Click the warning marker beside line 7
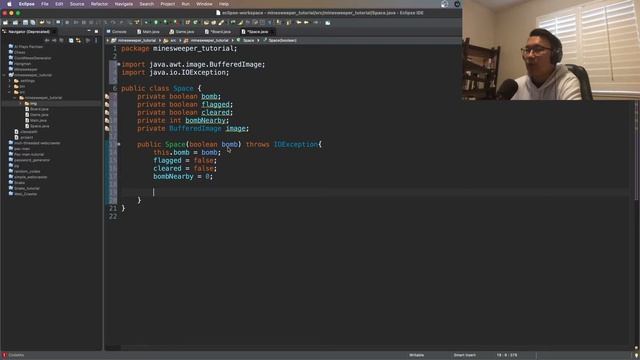The width and height of the screenshot is (640, 360). (x=107, y=97)
